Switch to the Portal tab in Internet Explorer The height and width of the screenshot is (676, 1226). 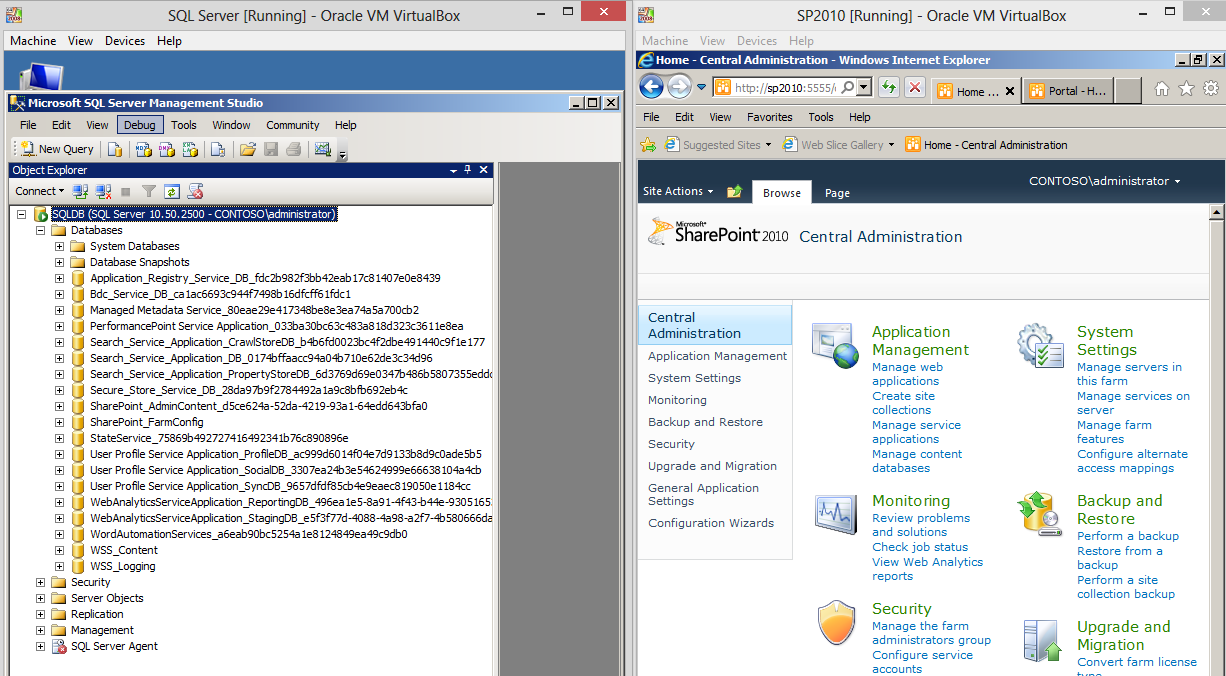pos(1066,90)
